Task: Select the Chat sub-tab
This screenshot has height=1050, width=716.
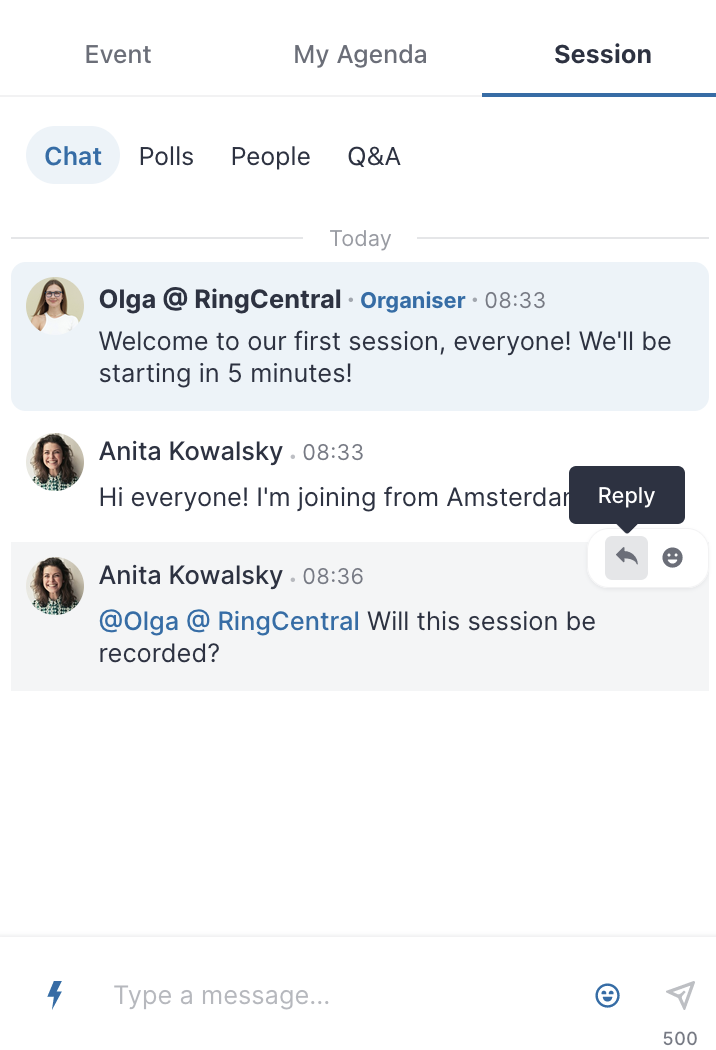Action: (73, 156)
